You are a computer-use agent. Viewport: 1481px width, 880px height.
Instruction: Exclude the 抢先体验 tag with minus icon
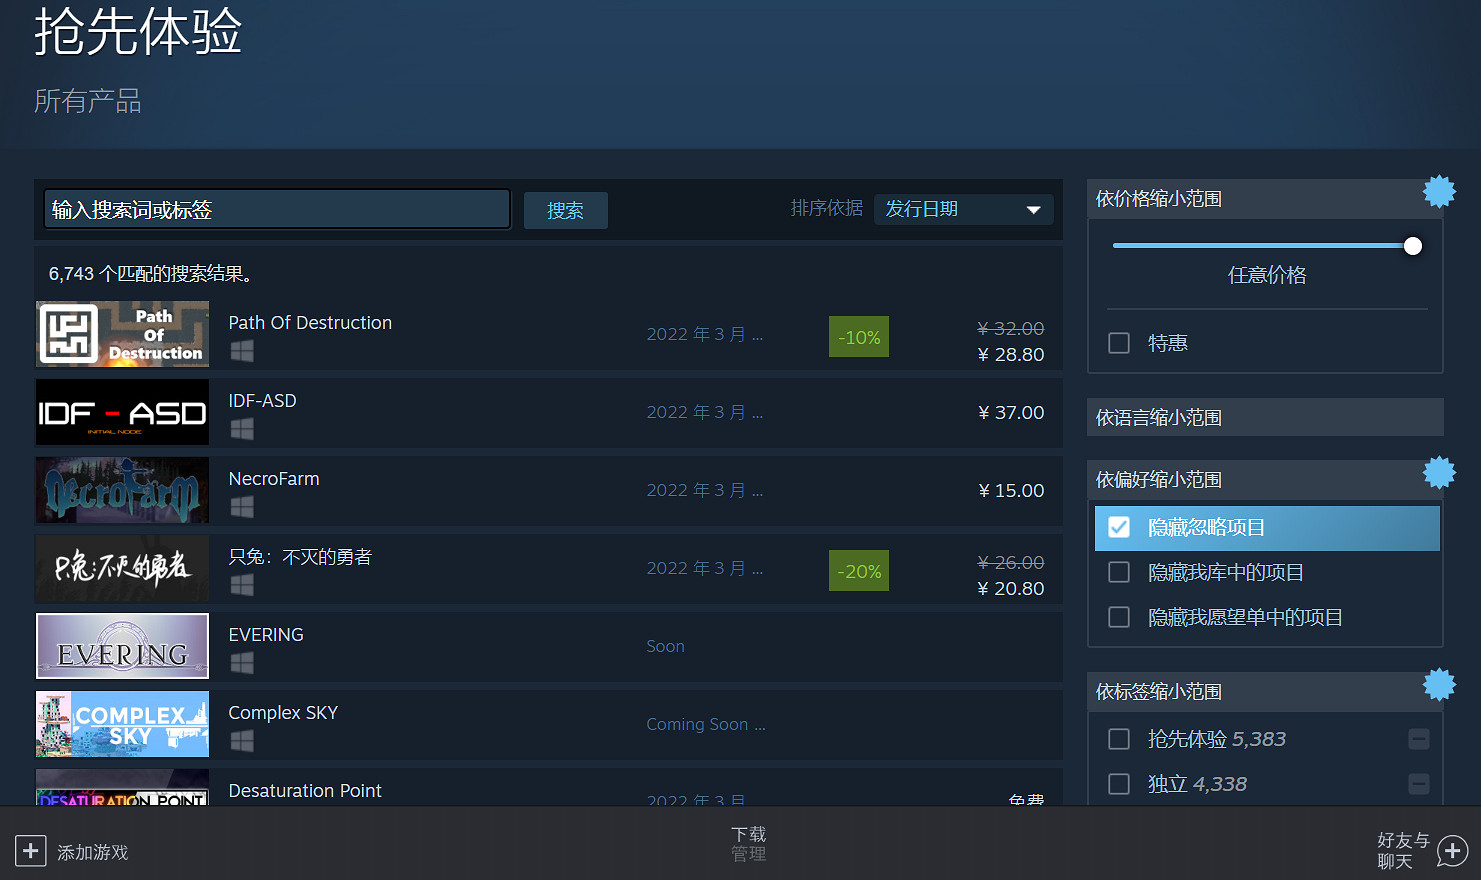pyautogui.click(x=1418, y=739)
